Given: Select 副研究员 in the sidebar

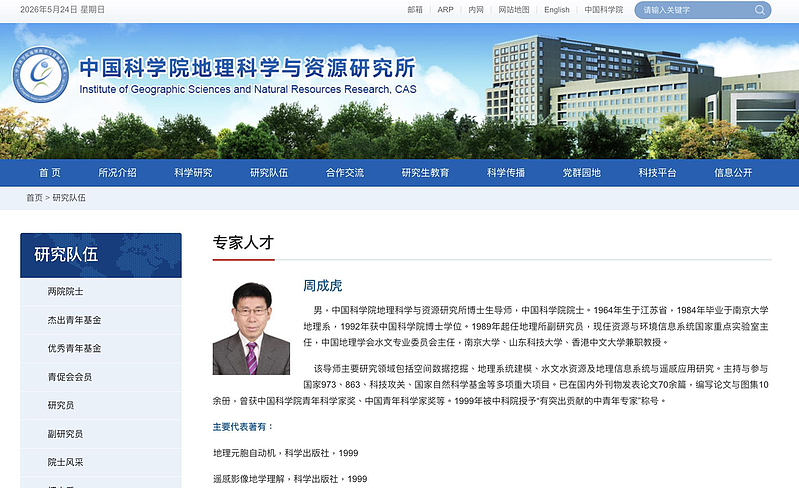Looking at the screenshot, I should point(101,434).
